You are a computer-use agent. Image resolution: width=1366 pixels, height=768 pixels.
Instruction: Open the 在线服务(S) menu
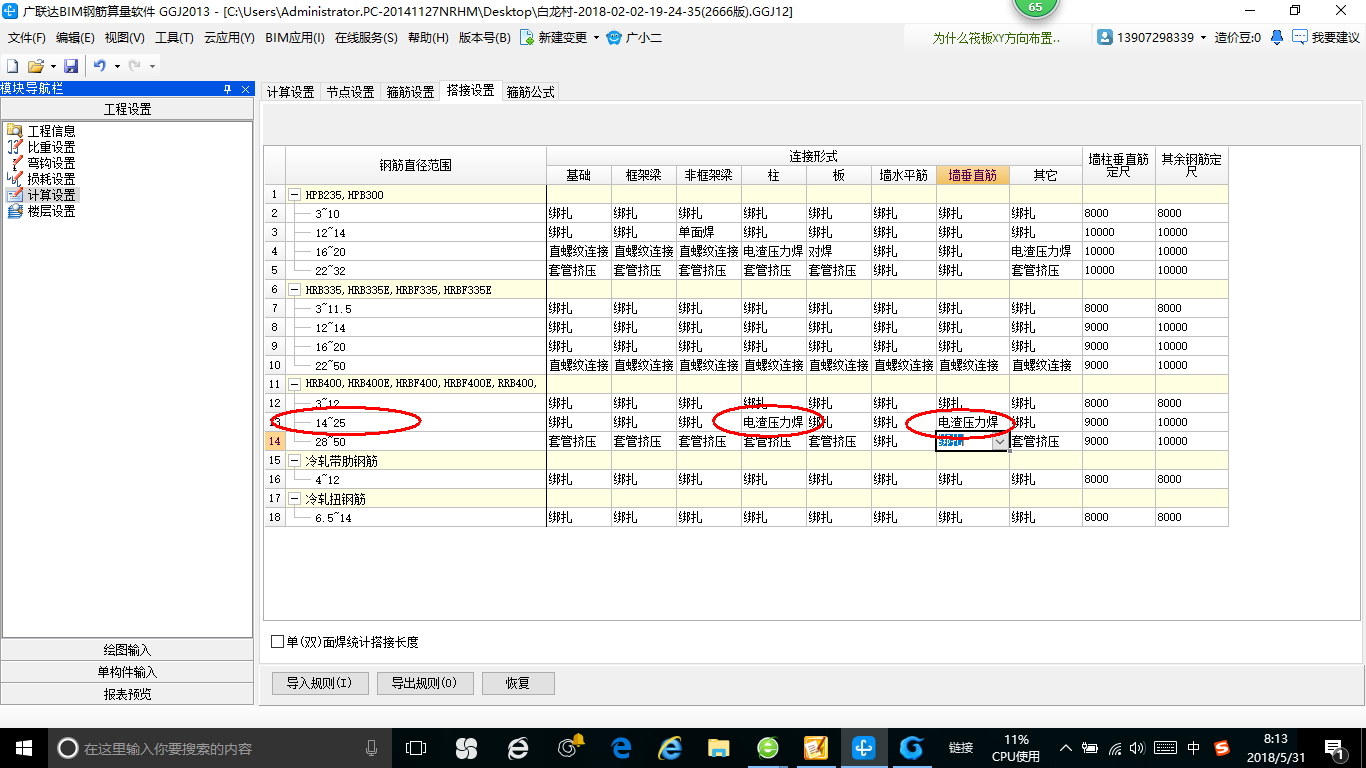366,37
